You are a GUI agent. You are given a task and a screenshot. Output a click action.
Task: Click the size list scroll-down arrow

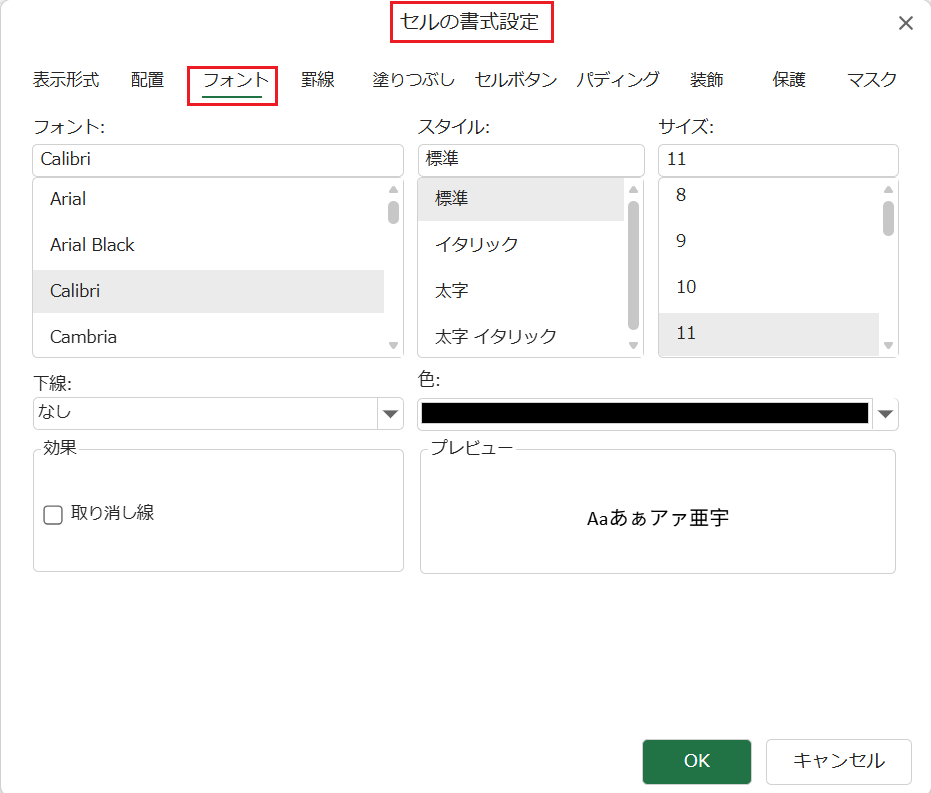pos(888,345)
